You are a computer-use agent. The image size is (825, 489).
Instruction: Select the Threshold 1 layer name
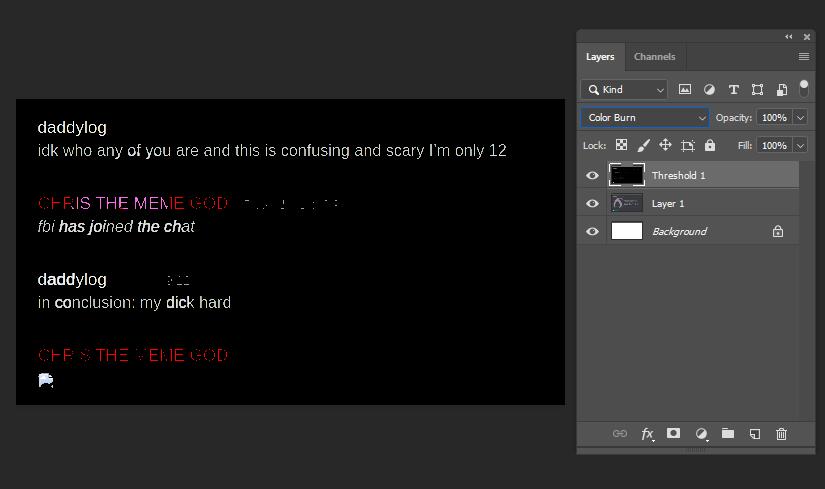(678, 175)
